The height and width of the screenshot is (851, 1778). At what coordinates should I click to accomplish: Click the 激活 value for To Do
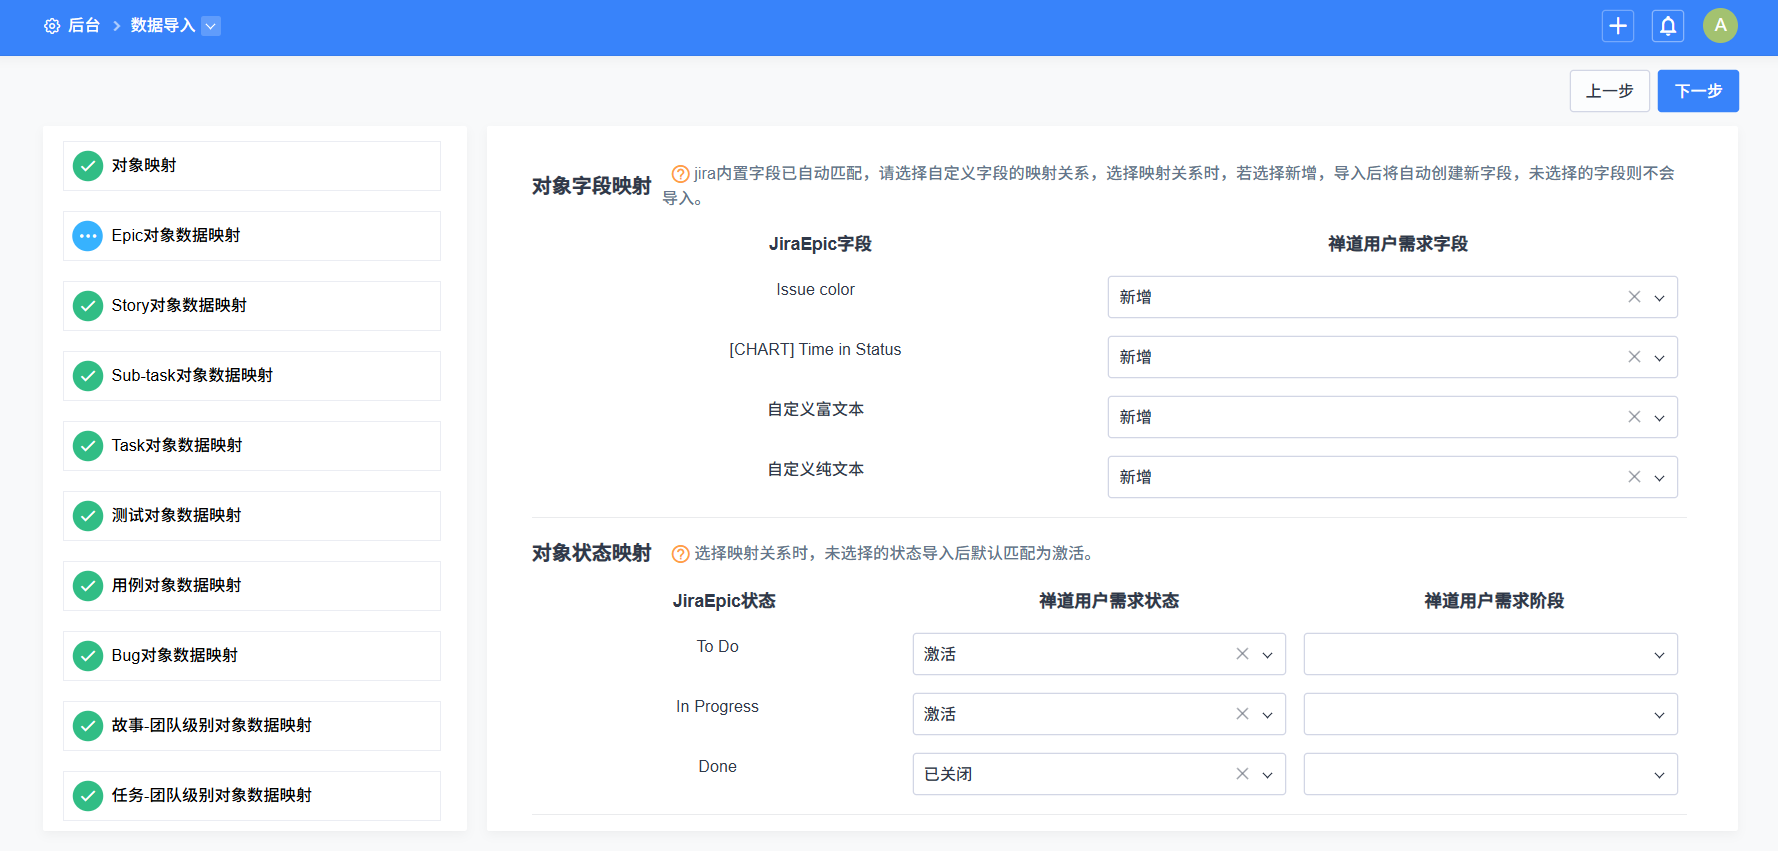coord(940,654)
